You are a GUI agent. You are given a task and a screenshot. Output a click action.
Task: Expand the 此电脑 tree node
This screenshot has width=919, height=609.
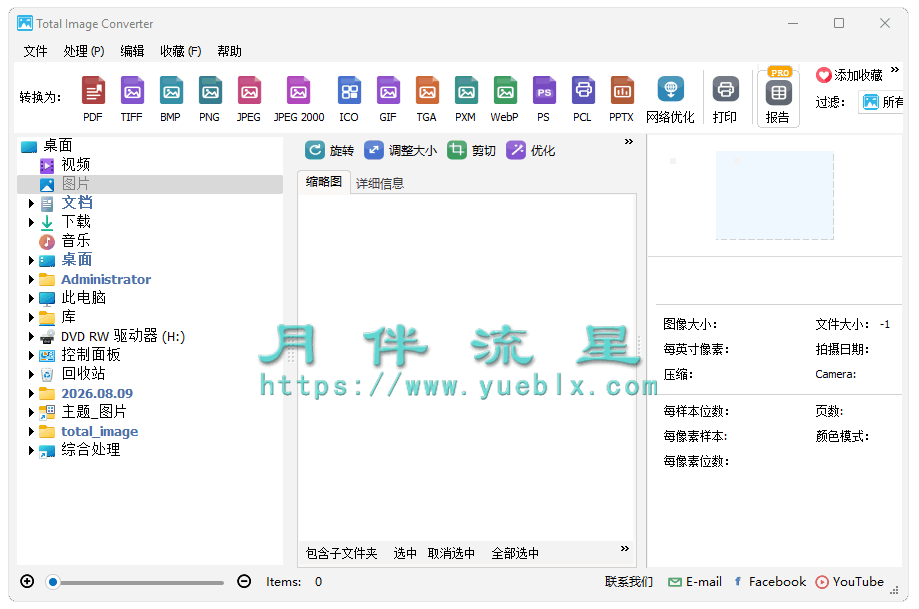[x=32, y=298]
